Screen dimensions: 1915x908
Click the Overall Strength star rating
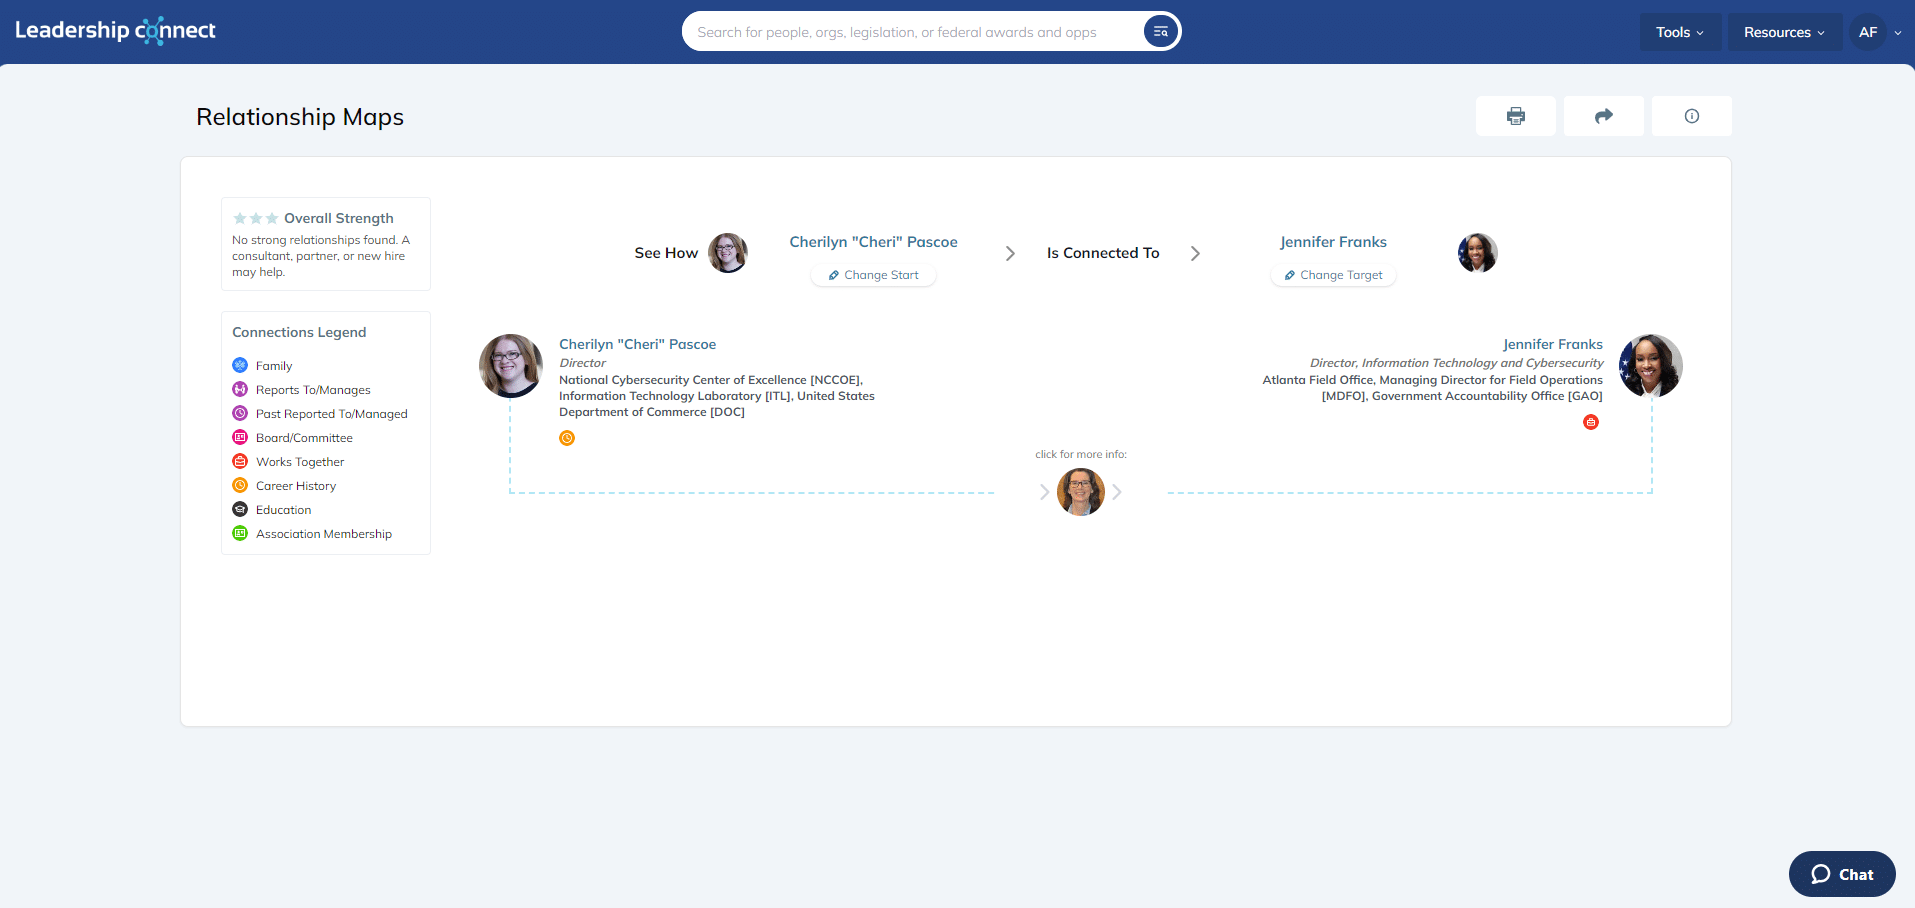256,218
